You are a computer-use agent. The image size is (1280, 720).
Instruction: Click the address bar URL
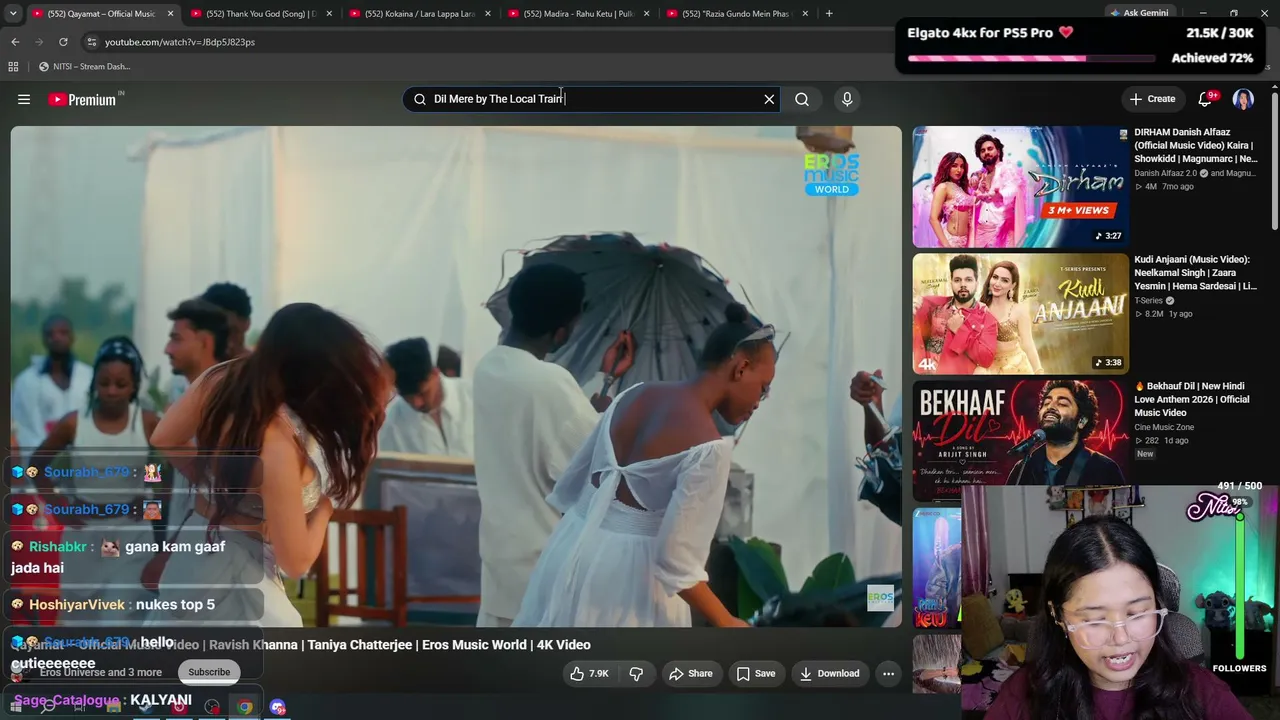point(180,42)
